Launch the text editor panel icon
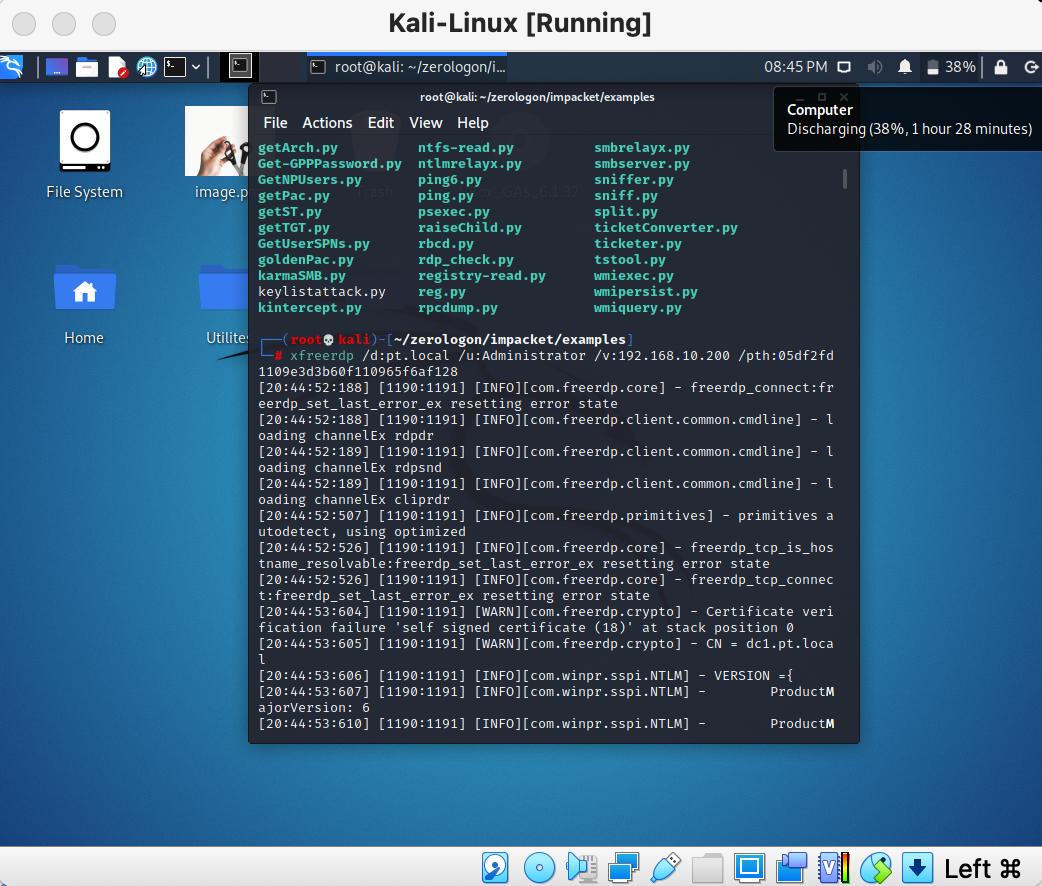Screen dimensions: 1042x886 [x=117, y=67]
